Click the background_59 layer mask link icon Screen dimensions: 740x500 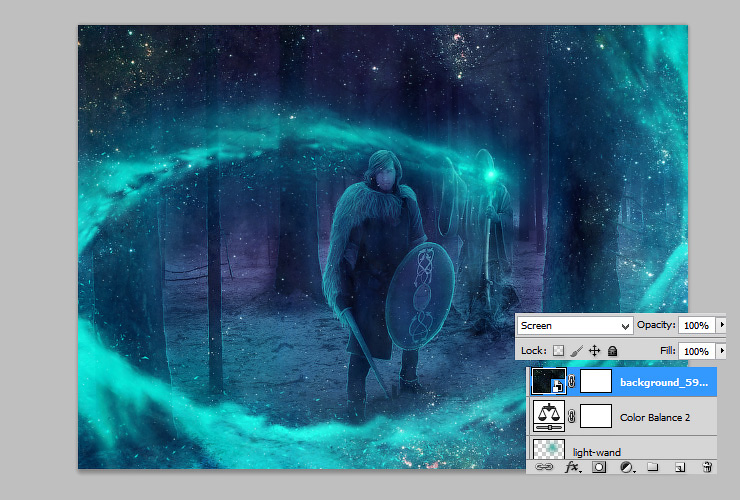(x=572, y=381)
